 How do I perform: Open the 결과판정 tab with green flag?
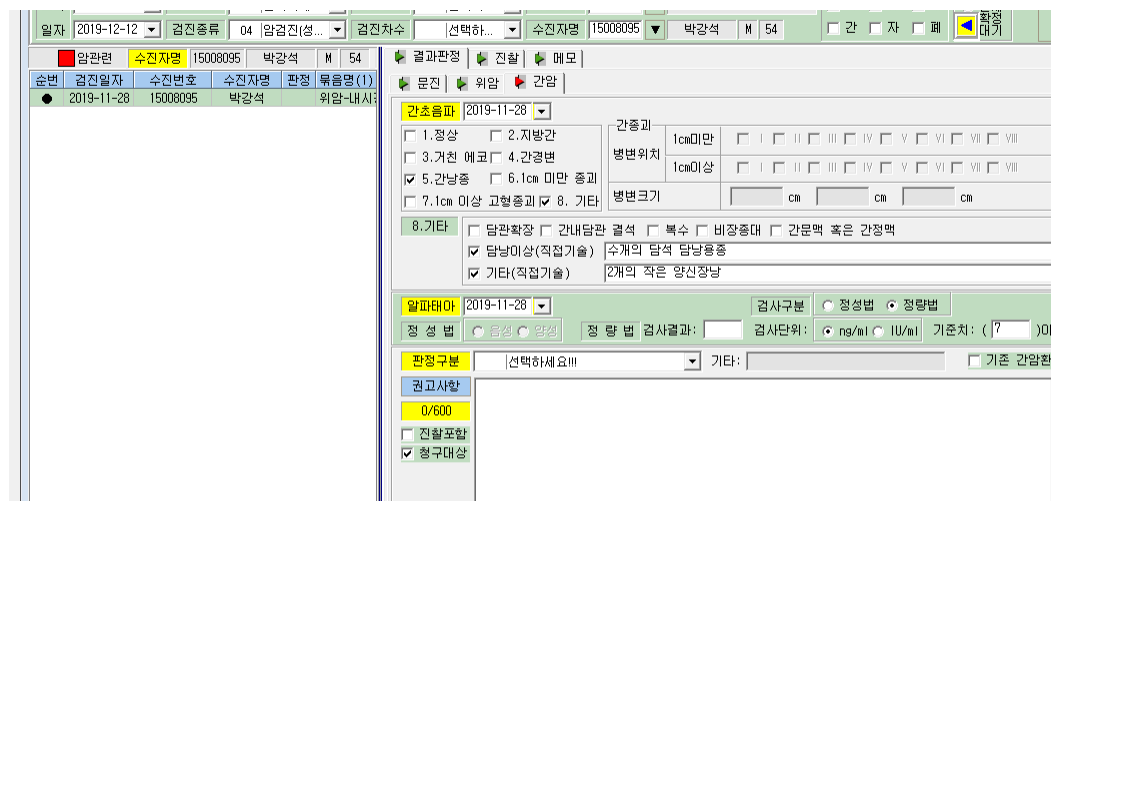click(x=430, y=57)
